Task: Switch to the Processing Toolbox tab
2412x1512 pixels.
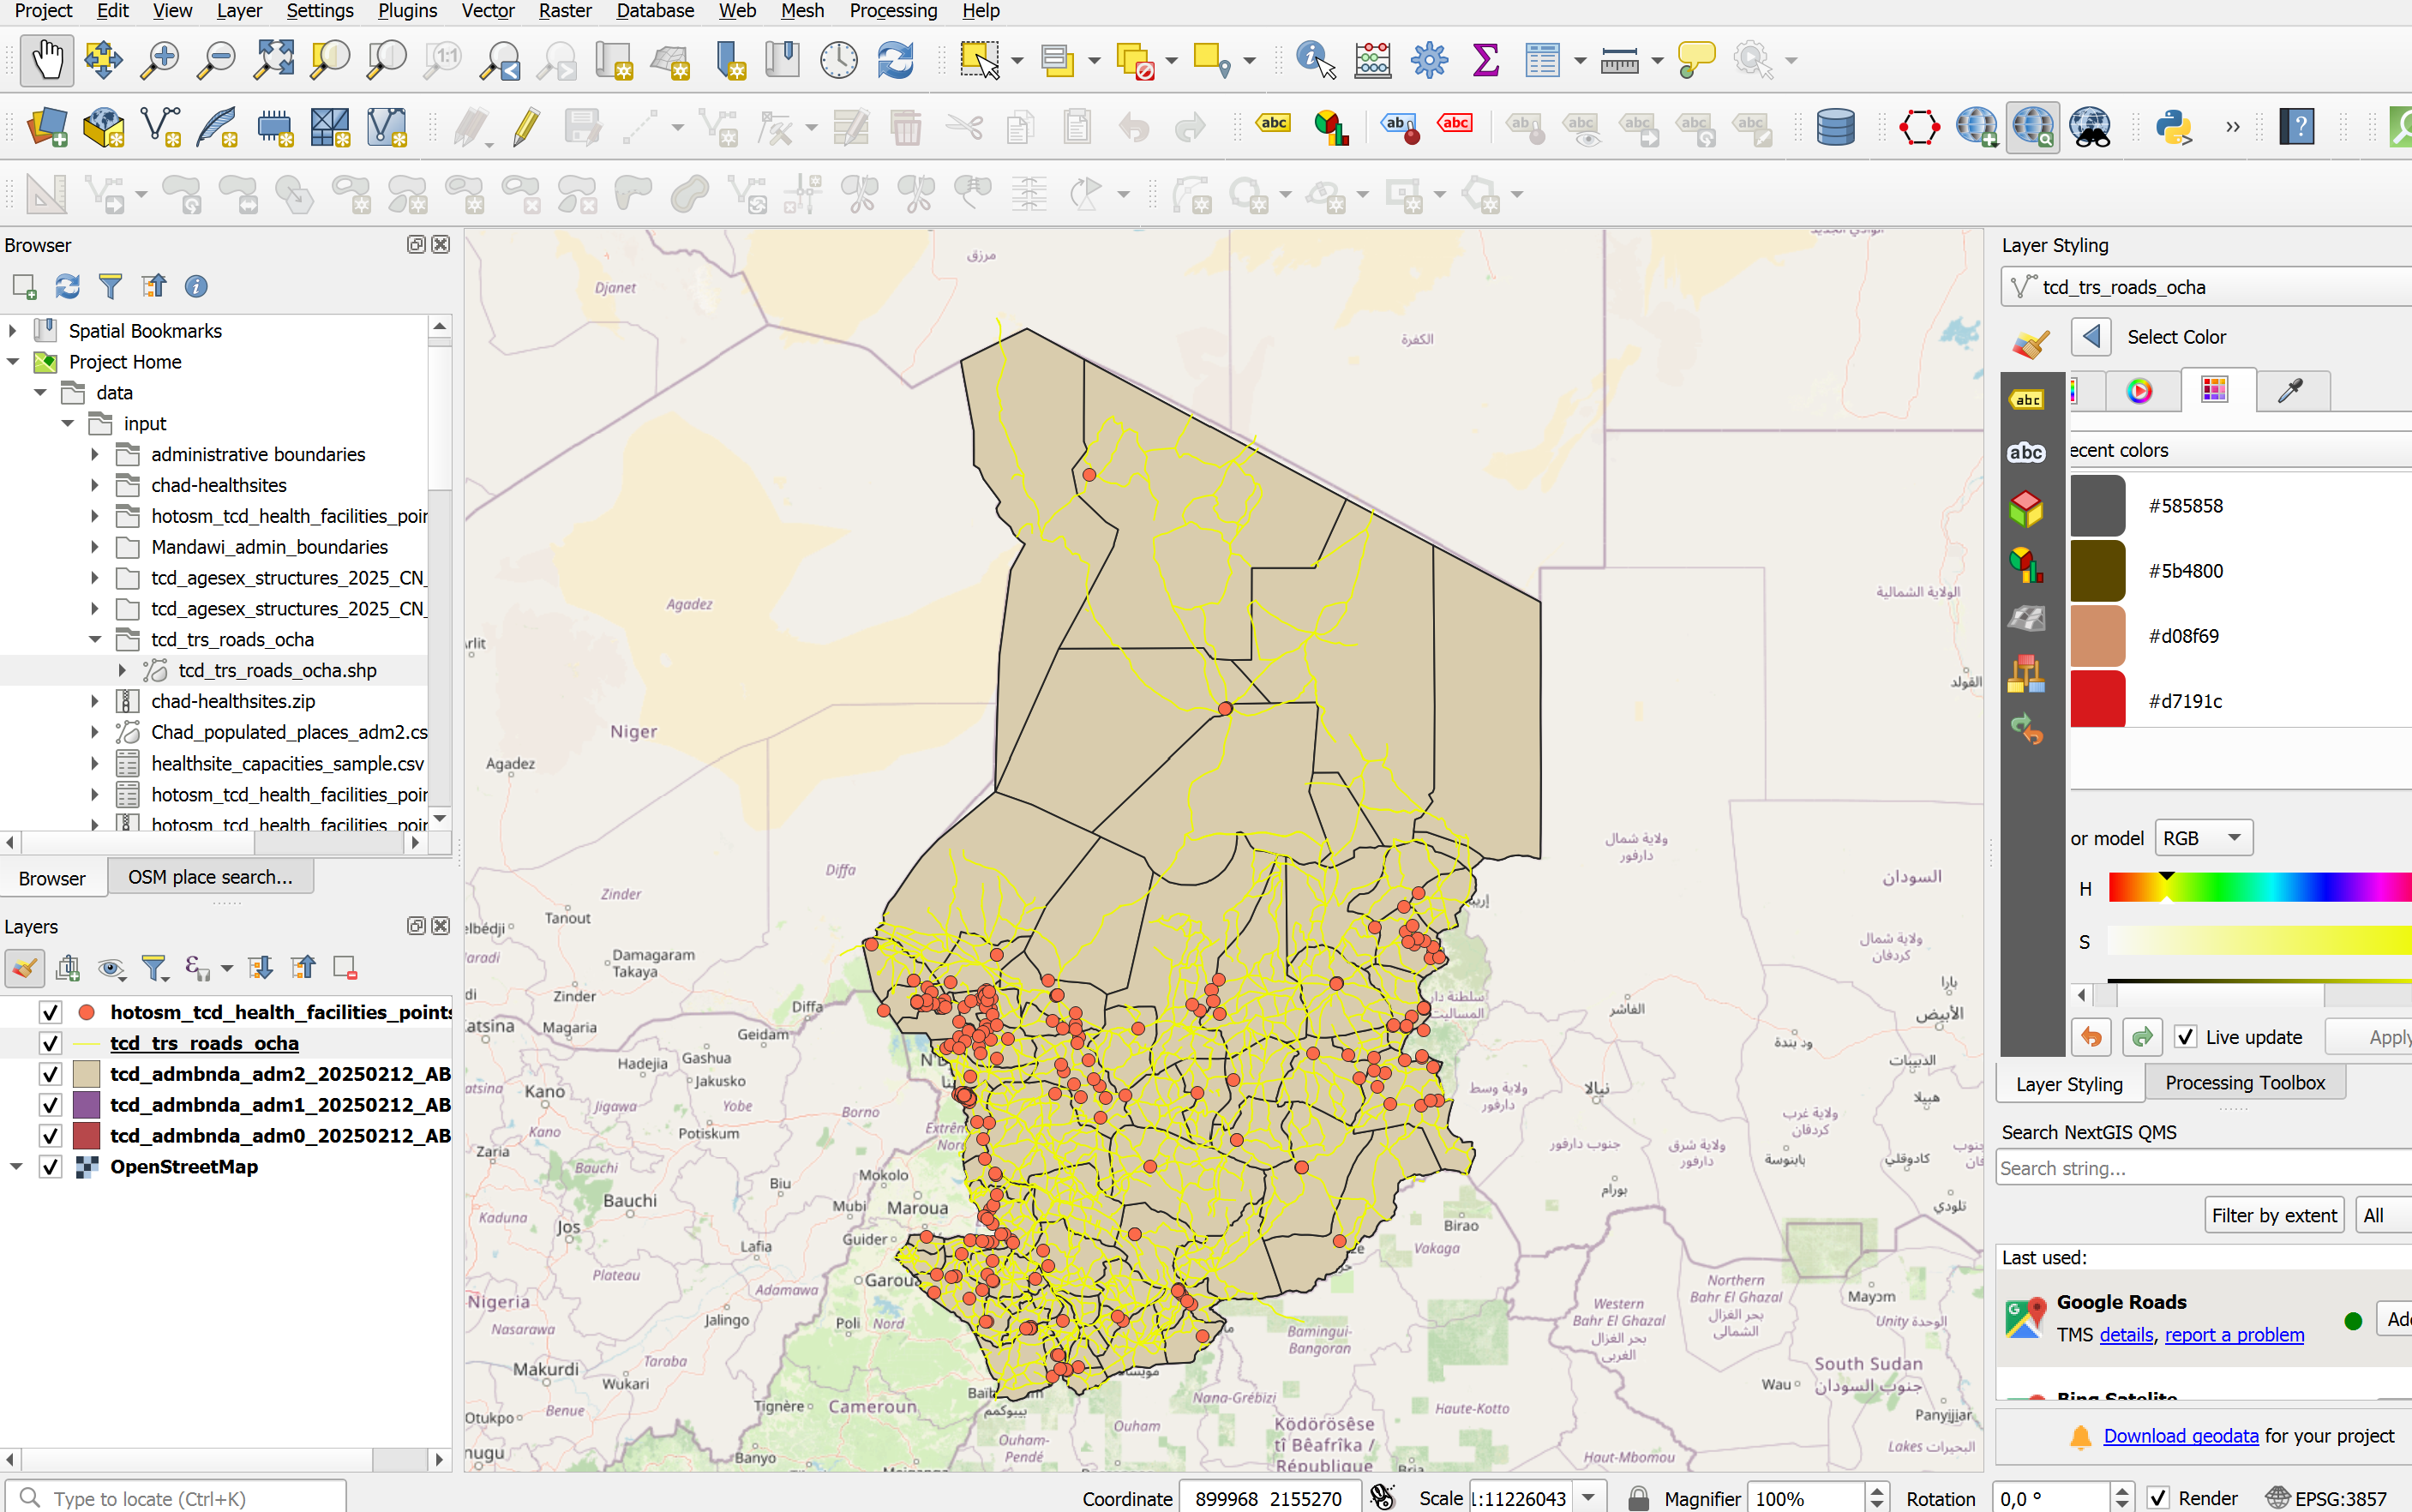Action: pos(2244,1083)
